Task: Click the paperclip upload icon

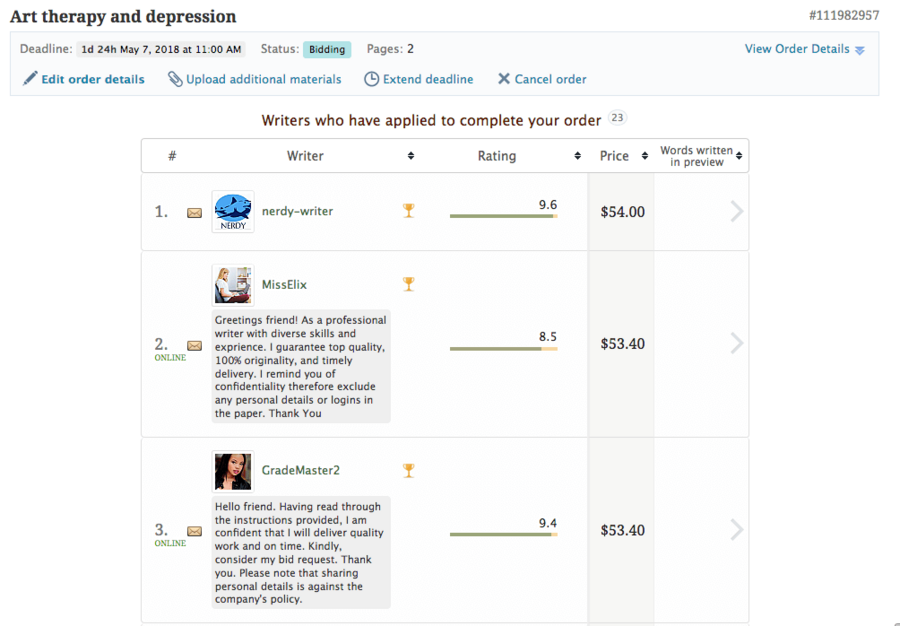Action: [175, 79]
